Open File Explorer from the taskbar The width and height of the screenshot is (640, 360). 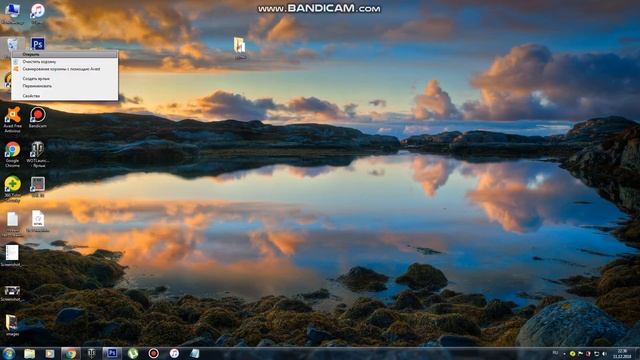[x=29, y=353]
